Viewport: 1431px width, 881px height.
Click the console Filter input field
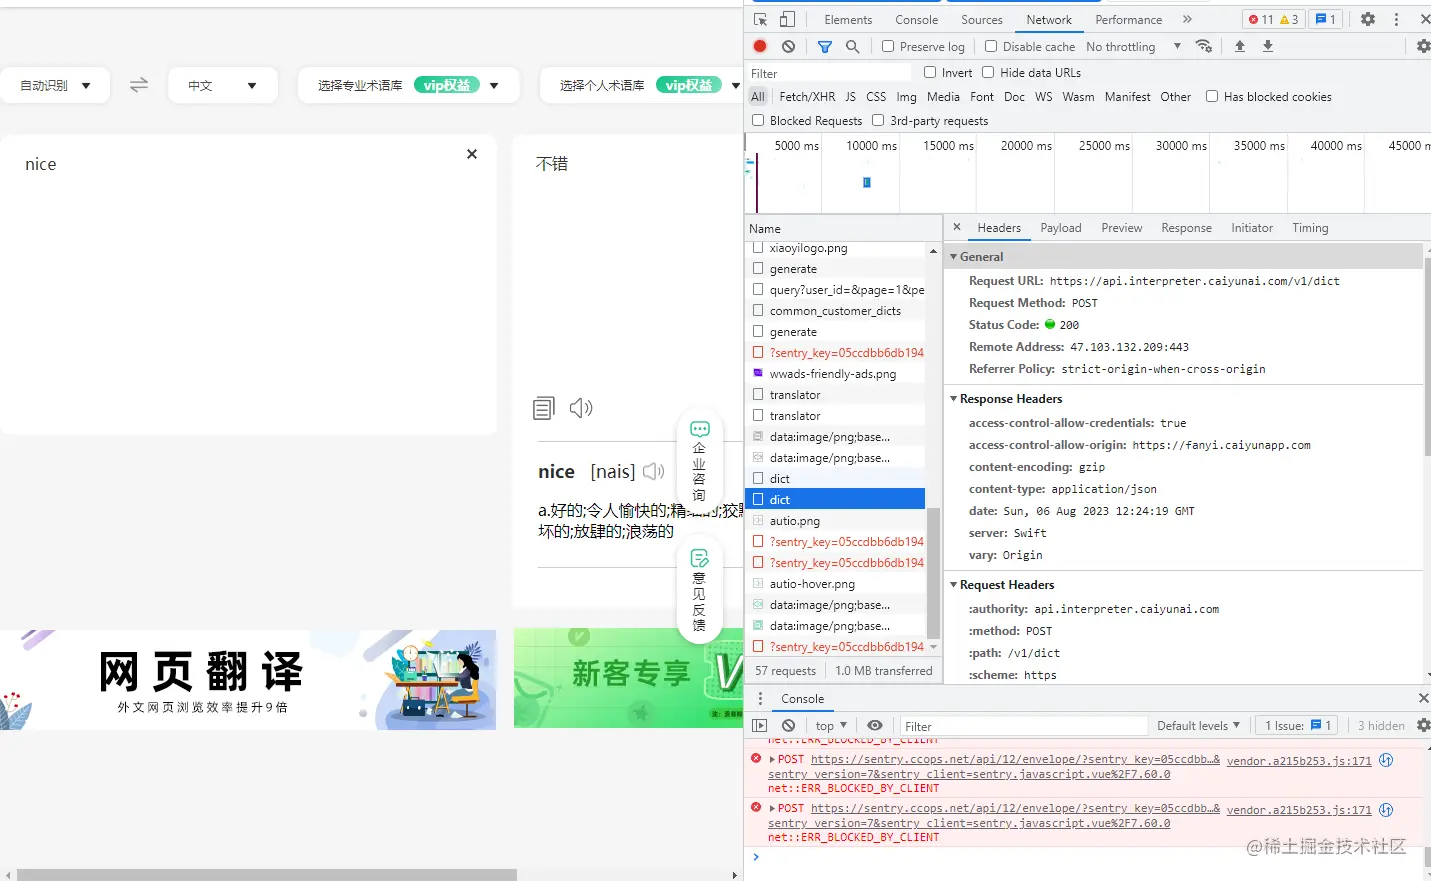(1023, 726)
